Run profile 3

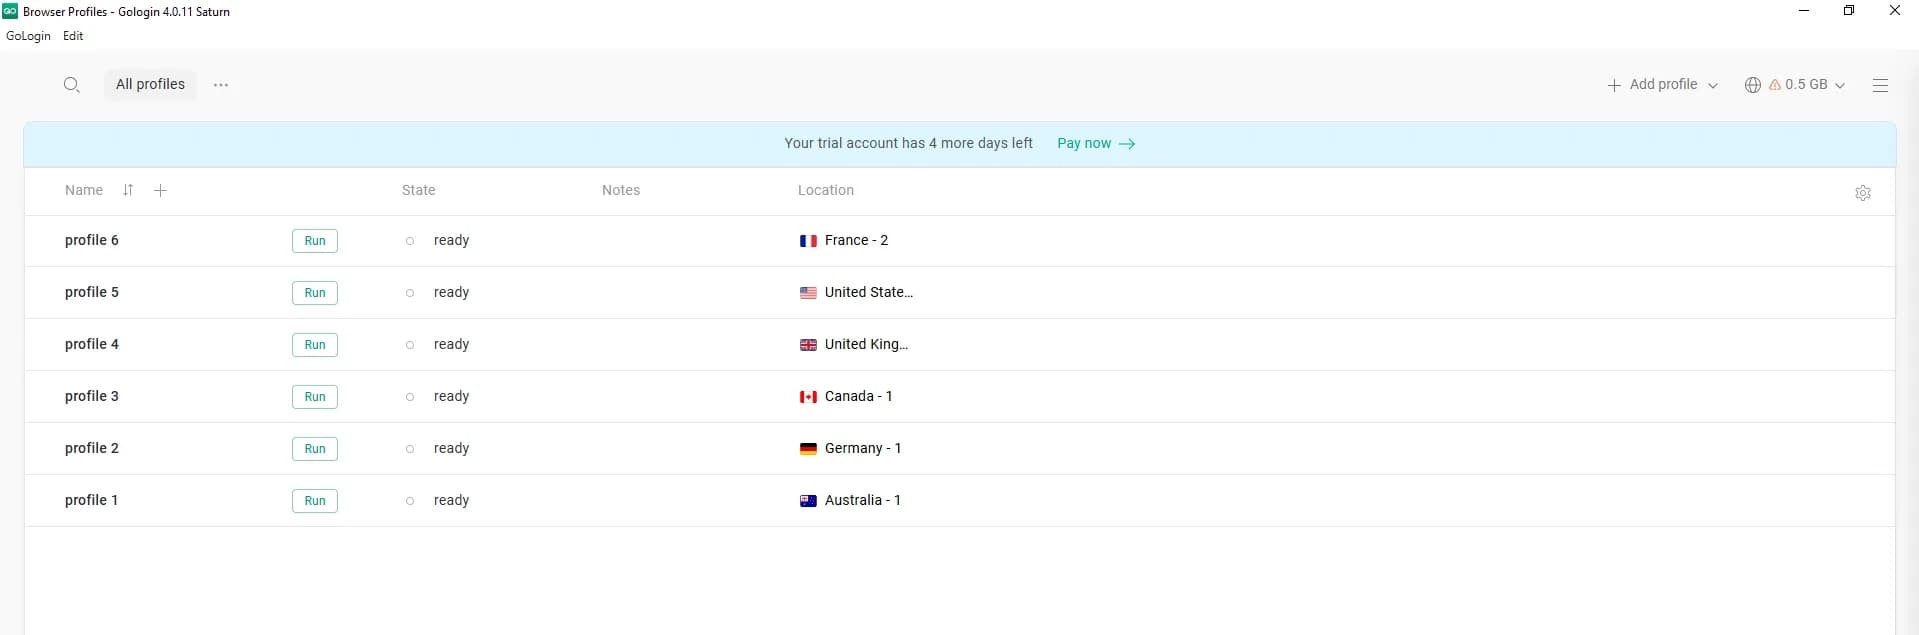[x=314, y=397]
